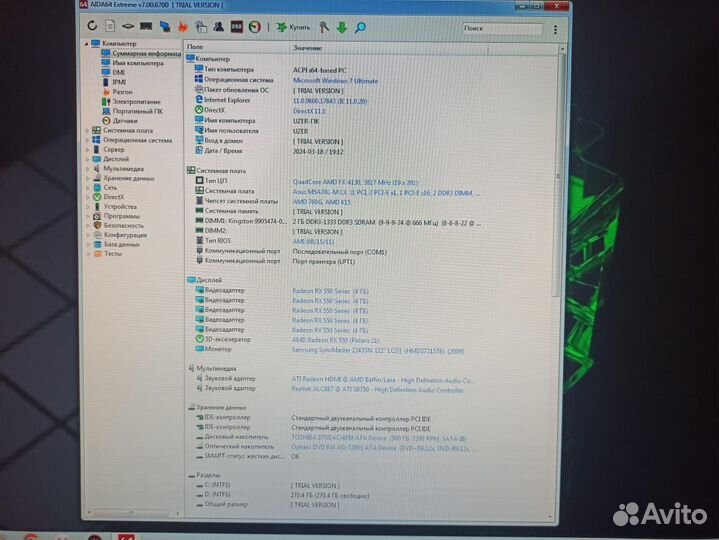The image size is (719, 540).
Task: Click the red gauge benchmark toolbar icon
Action: [x=255, y=26]
